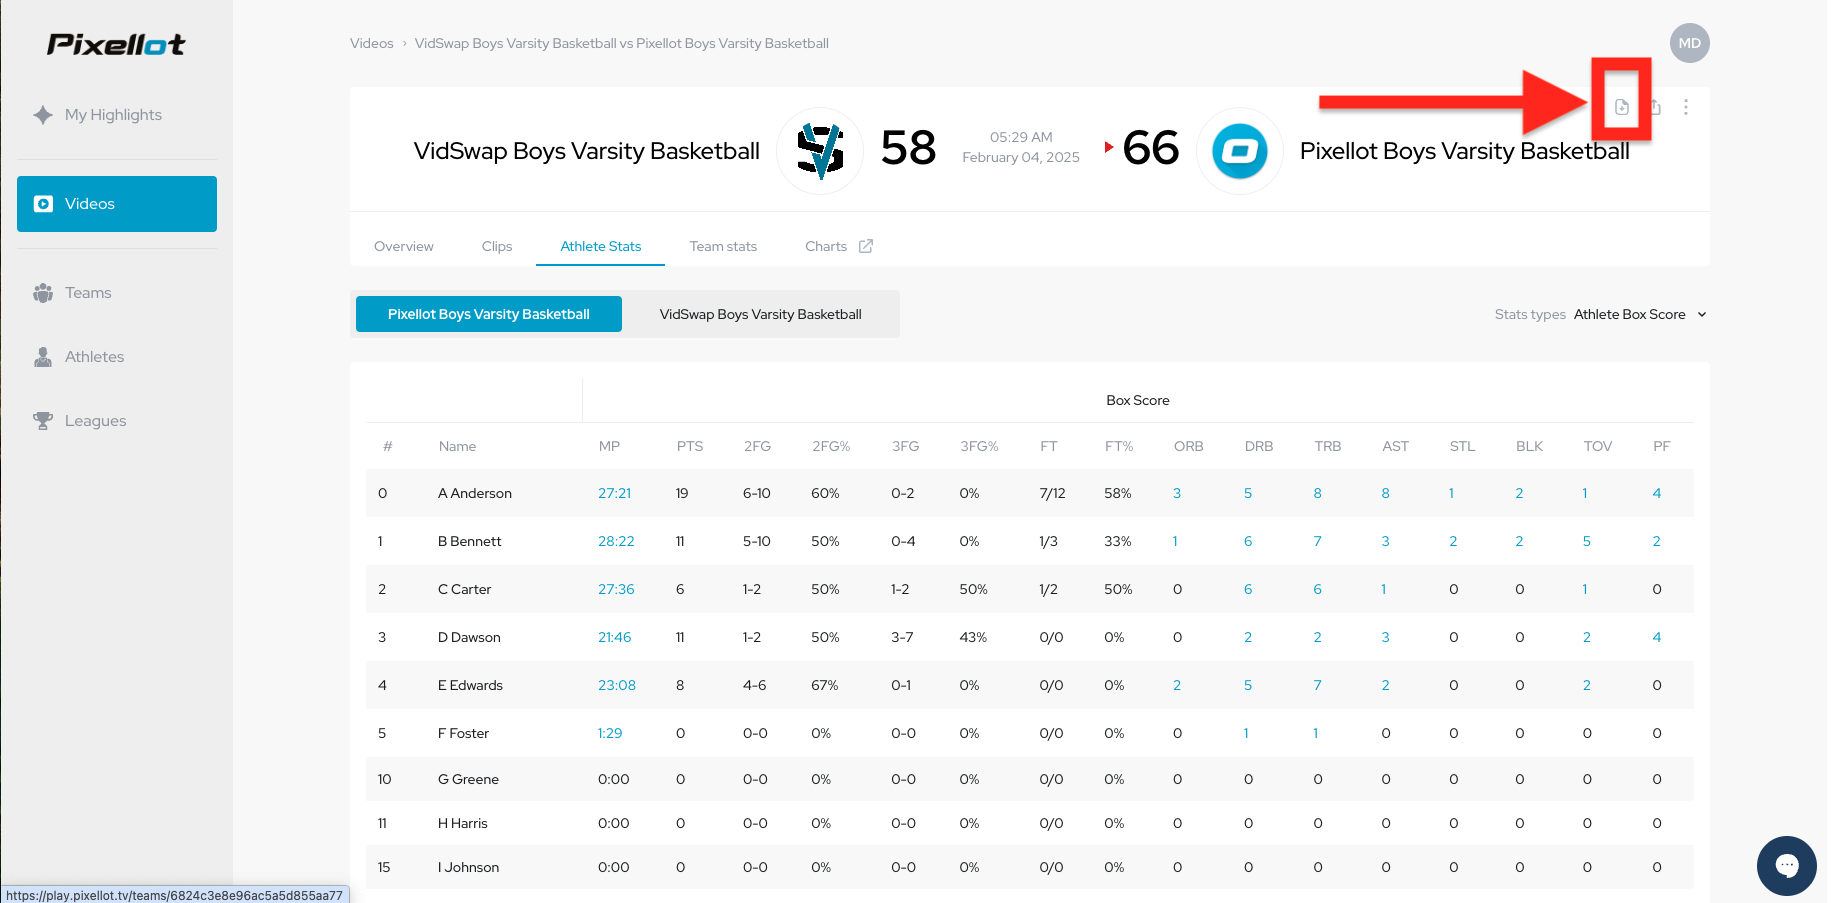Click the external link icon next to Charts
The image size is (1840, 903).
coord(866,246)
